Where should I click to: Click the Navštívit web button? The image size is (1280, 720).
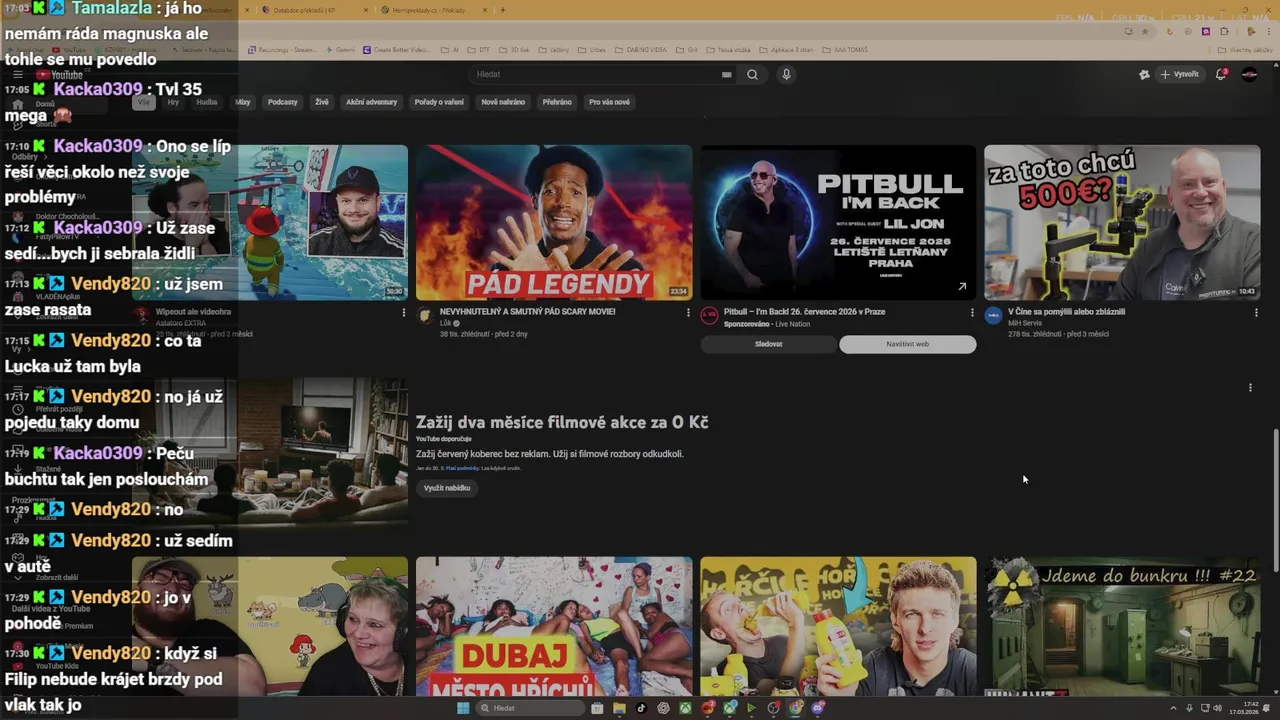coord(908,344)
